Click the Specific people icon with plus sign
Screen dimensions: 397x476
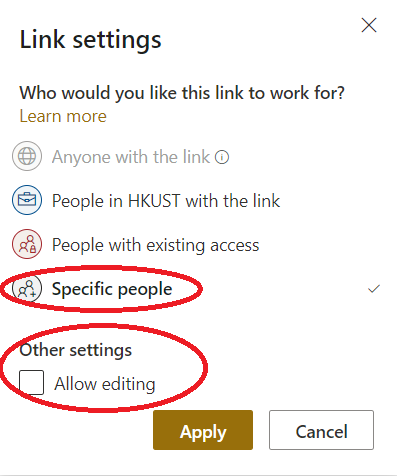pos(27,288)
